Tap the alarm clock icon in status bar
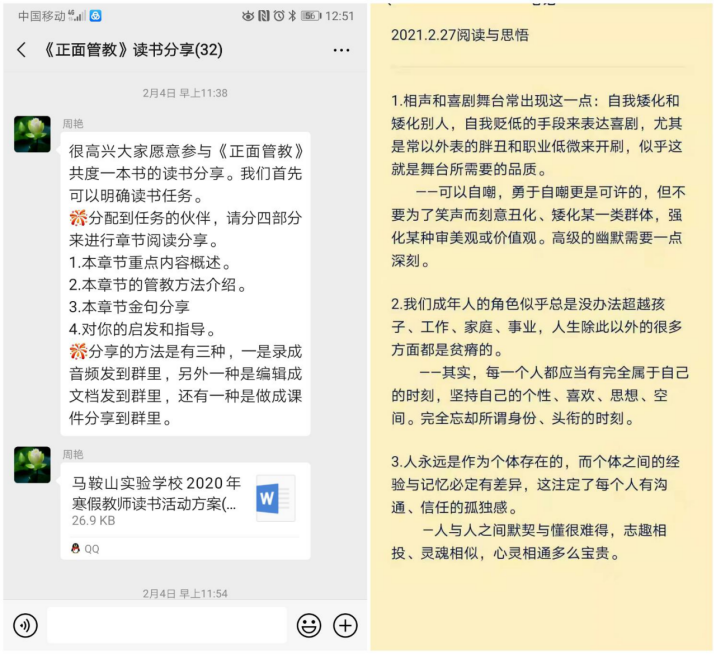The height and width of the screenshot is (654, 717). point(278,16)
